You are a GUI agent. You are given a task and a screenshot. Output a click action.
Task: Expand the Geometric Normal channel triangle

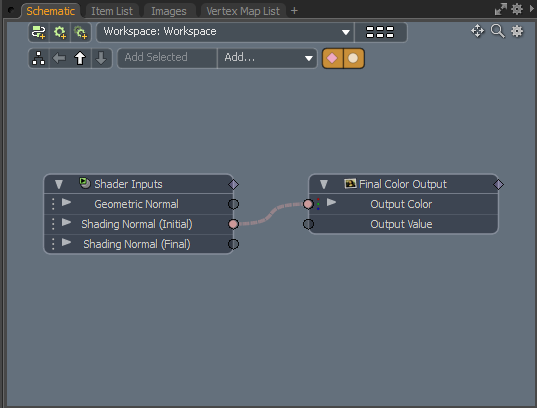coord(66,202)
